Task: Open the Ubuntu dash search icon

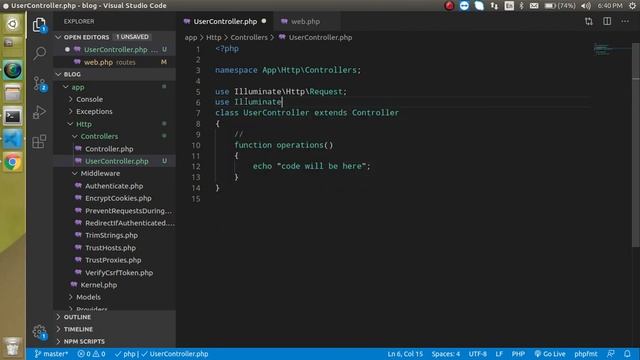Action: 13,24
